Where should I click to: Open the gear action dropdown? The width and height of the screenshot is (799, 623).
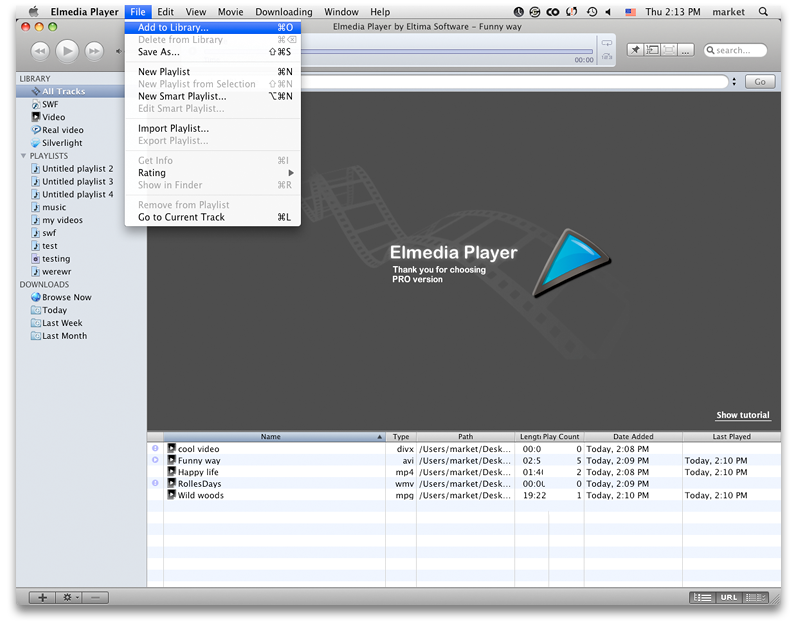point(69,598)
